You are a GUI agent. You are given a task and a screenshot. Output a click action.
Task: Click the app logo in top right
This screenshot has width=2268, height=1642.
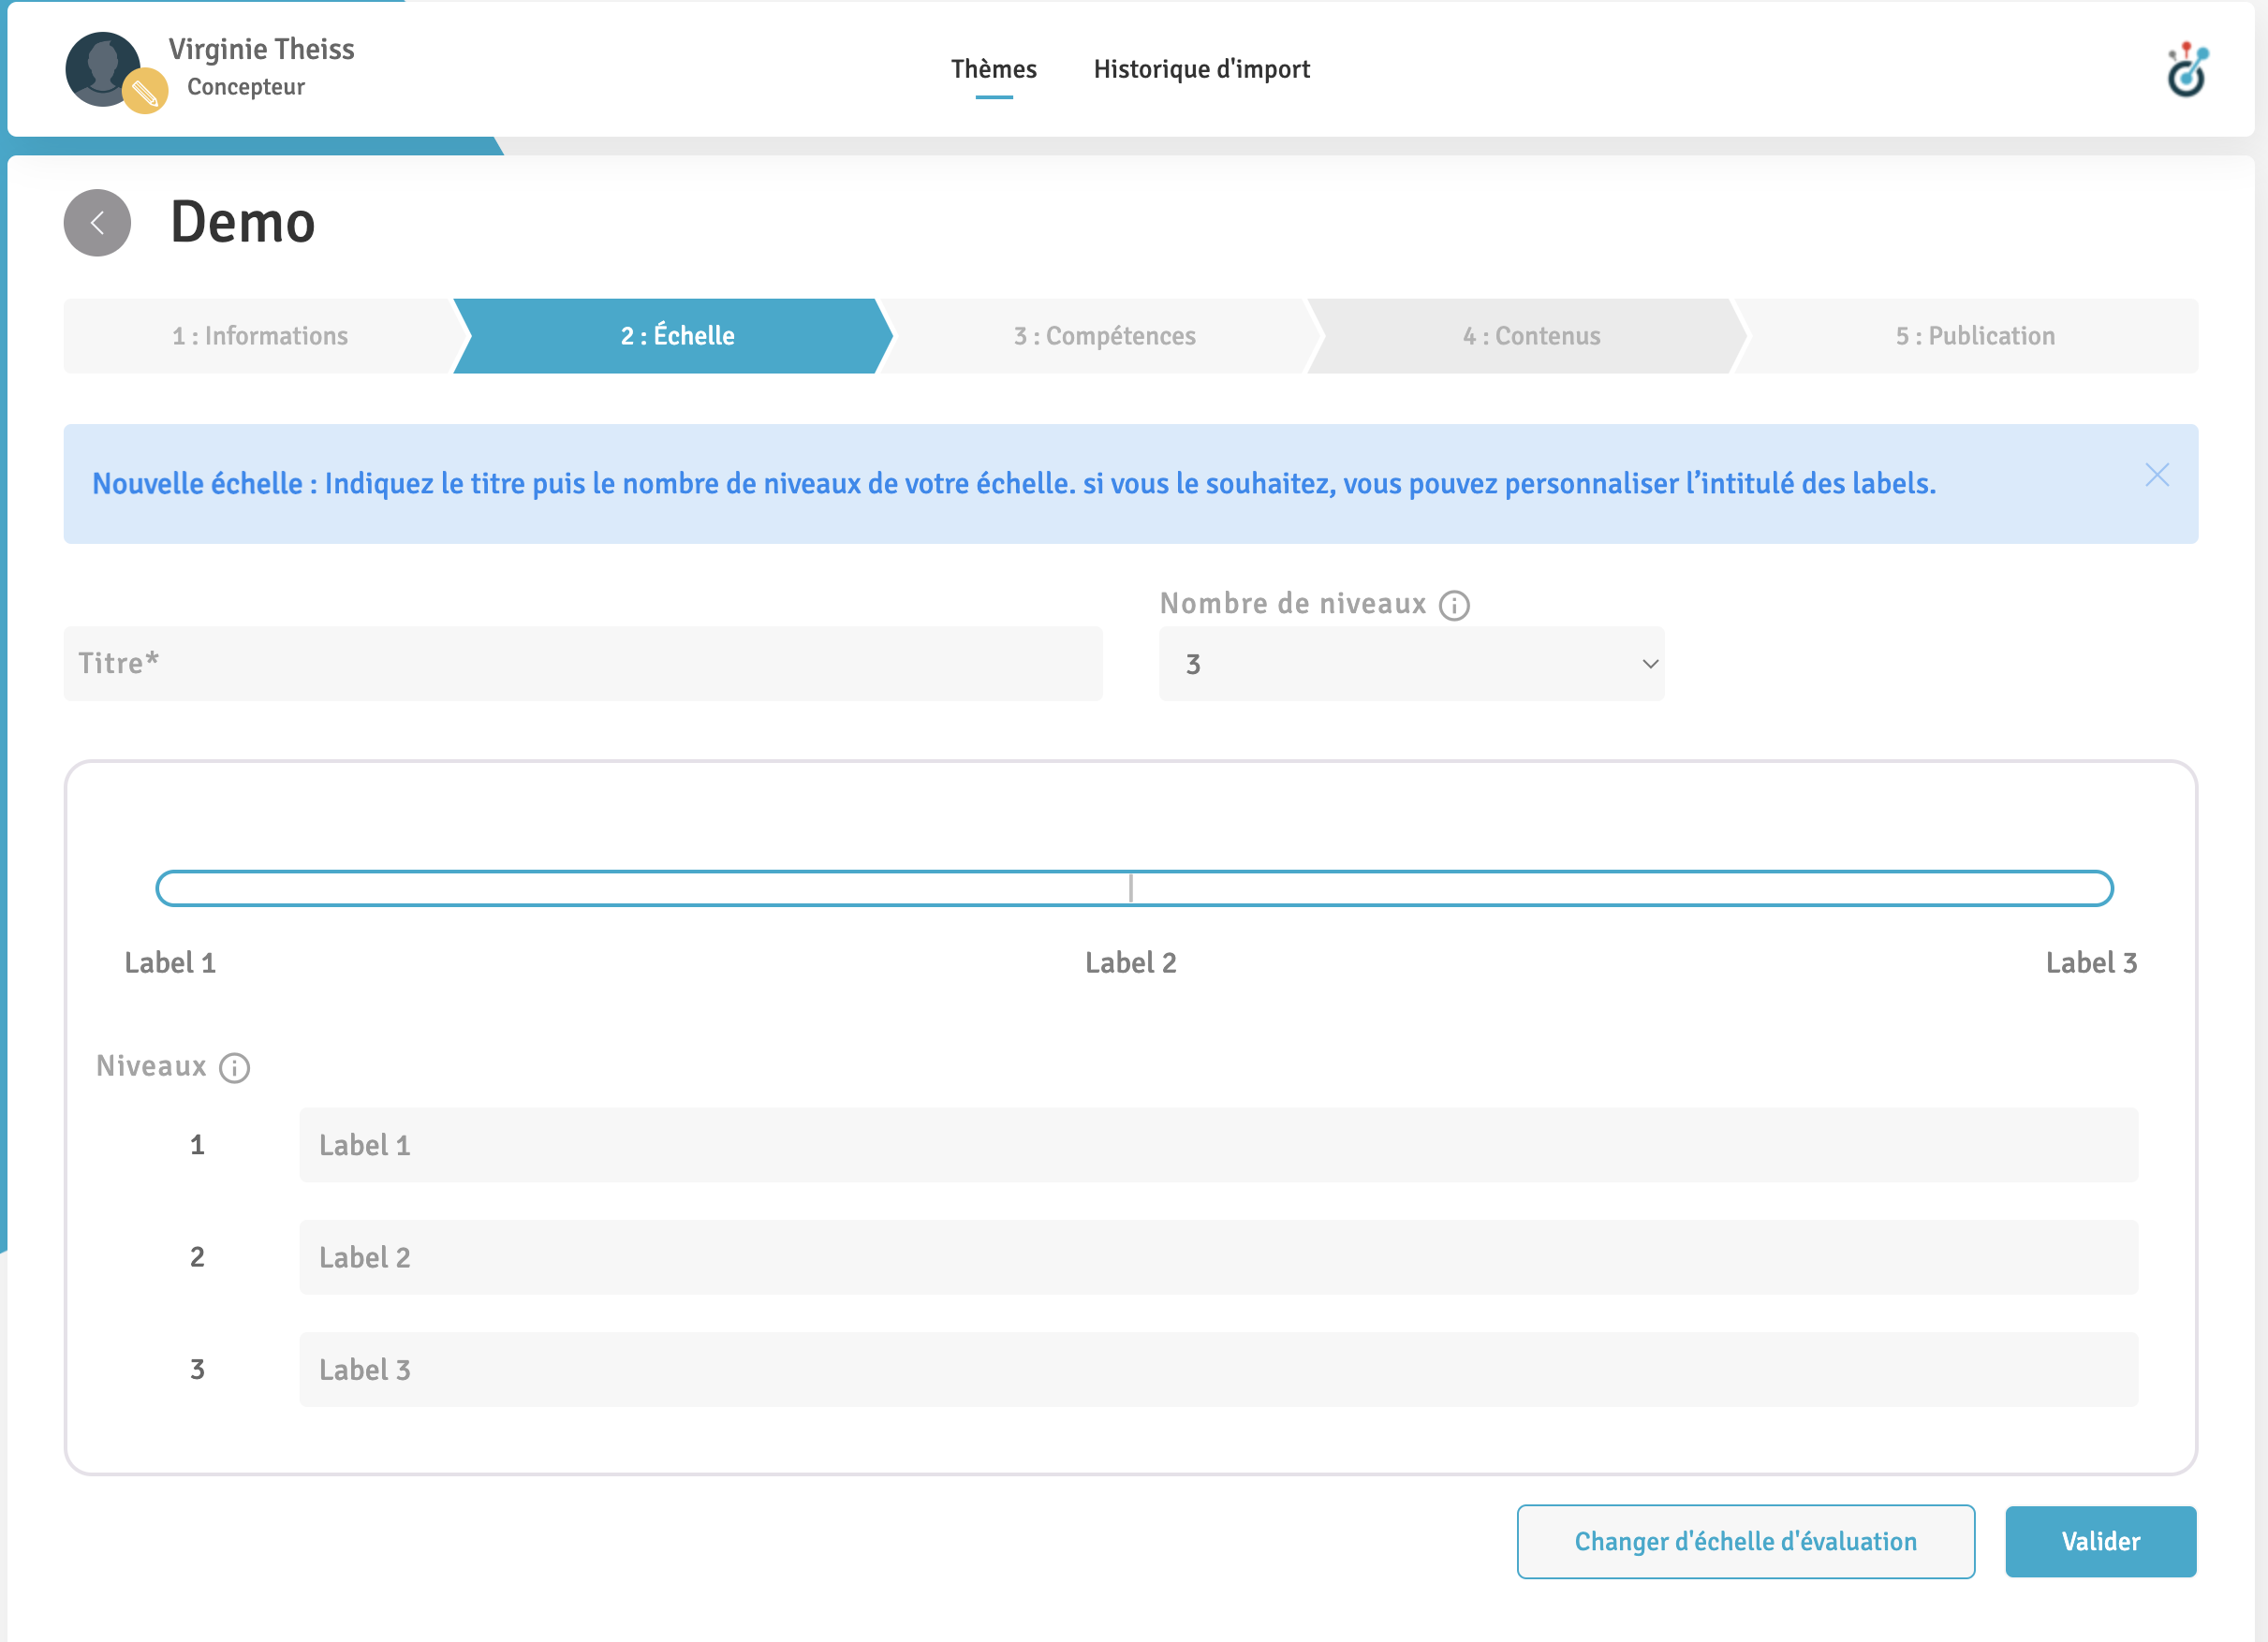click(2186, 70)
